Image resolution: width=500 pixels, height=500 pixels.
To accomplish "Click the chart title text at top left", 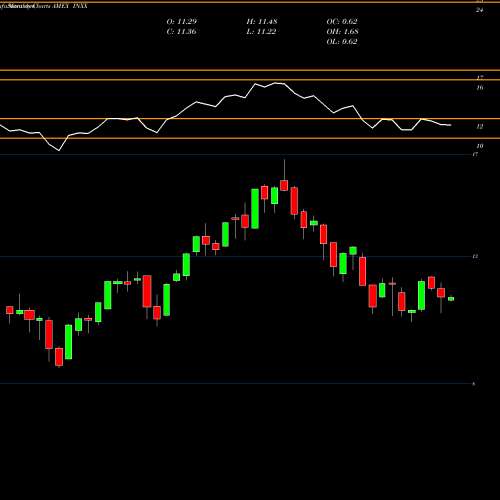I will [44, 6].
